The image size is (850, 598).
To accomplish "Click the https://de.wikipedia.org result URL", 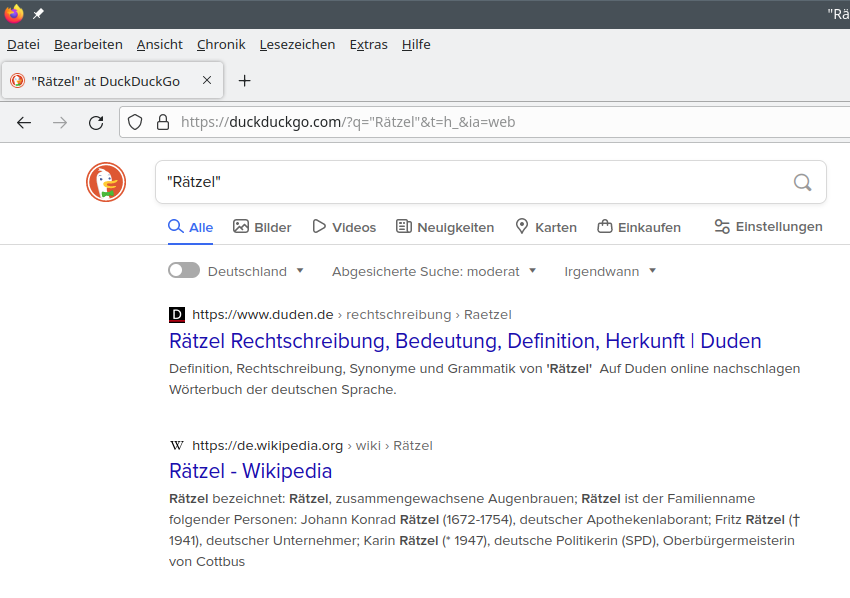I will (267, 446).
